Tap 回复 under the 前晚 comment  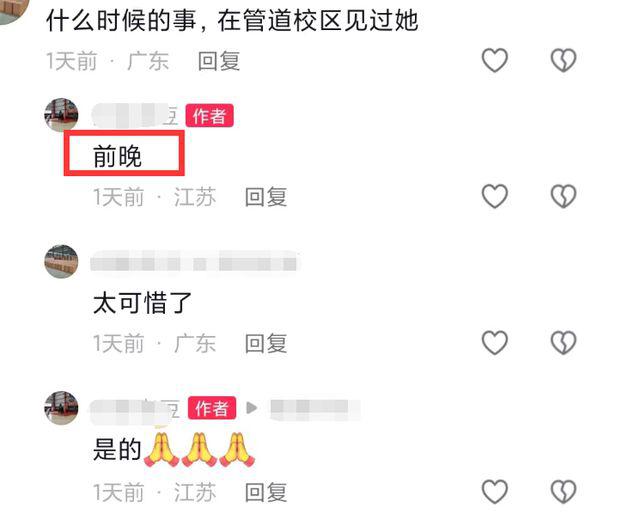[266, 197]
